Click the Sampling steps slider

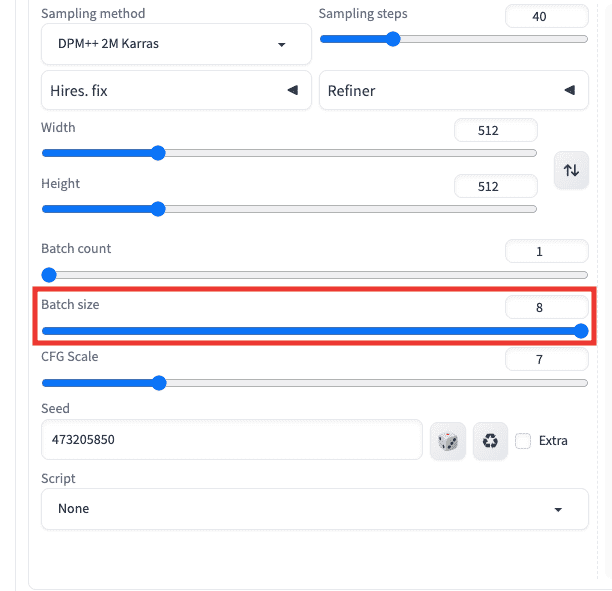454,40
